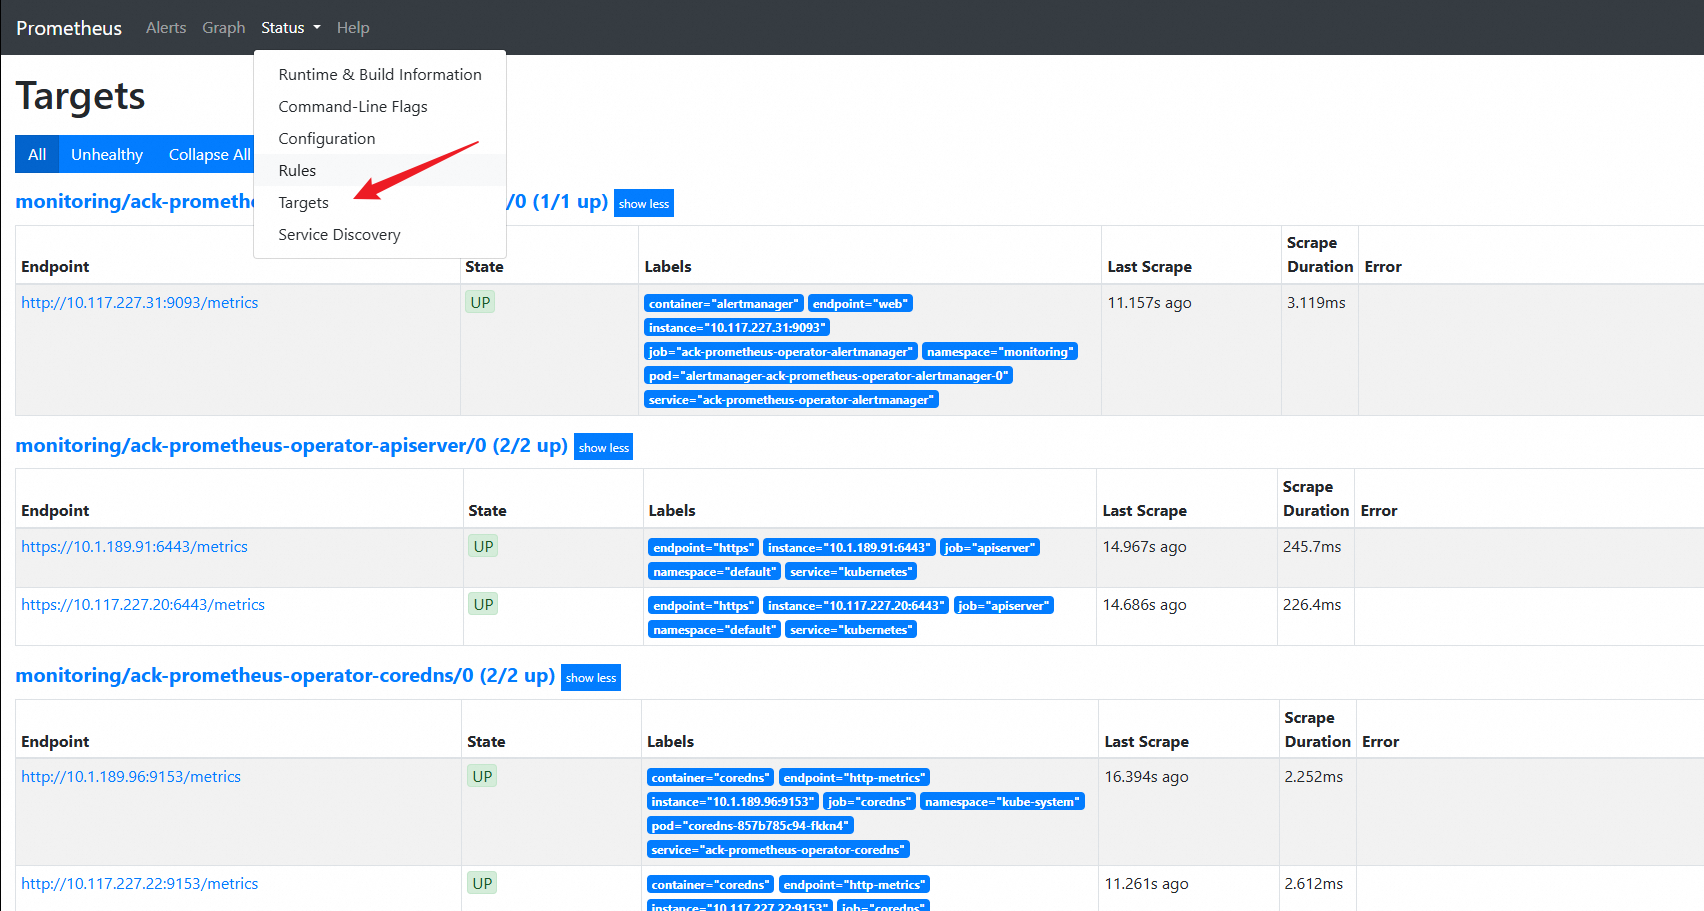Collapse alertmanager group with show less
The width and height of the screenshot is (1704, 911).
pos(643,204)
